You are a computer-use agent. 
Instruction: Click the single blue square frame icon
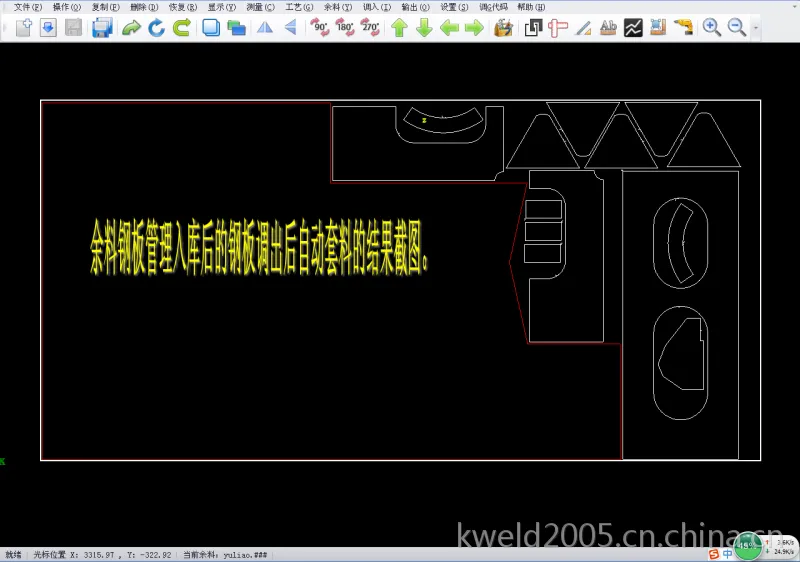point(211,27)
